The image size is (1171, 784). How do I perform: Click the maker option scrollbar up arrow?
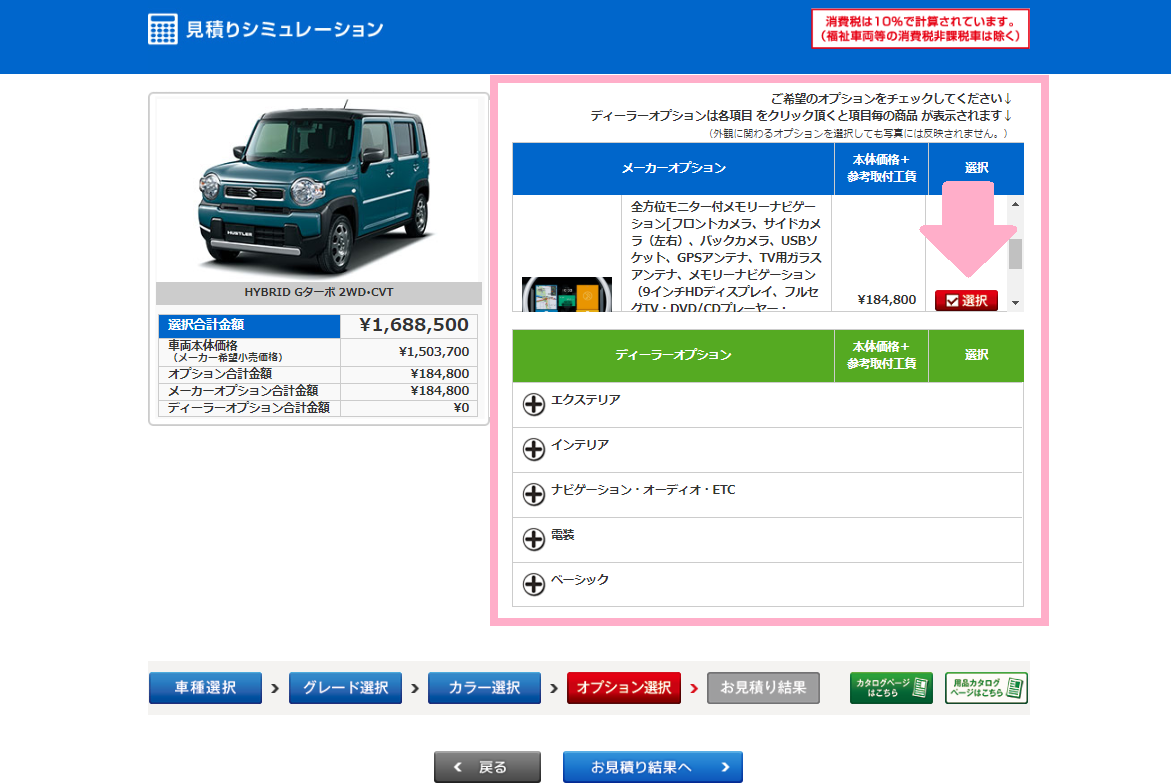[x=1015, y=204]
